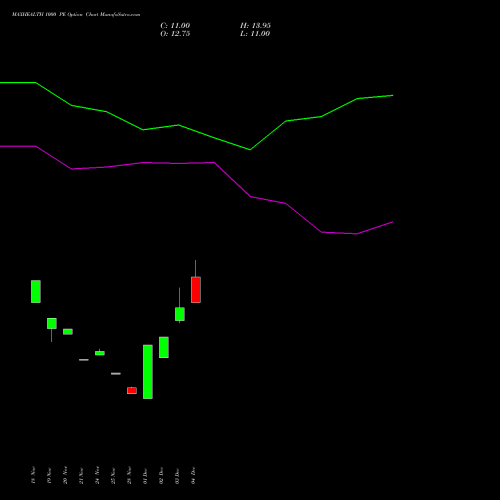Click the '20 Nov' date axis label
The image size is (500, 500).
click(65, 475)
